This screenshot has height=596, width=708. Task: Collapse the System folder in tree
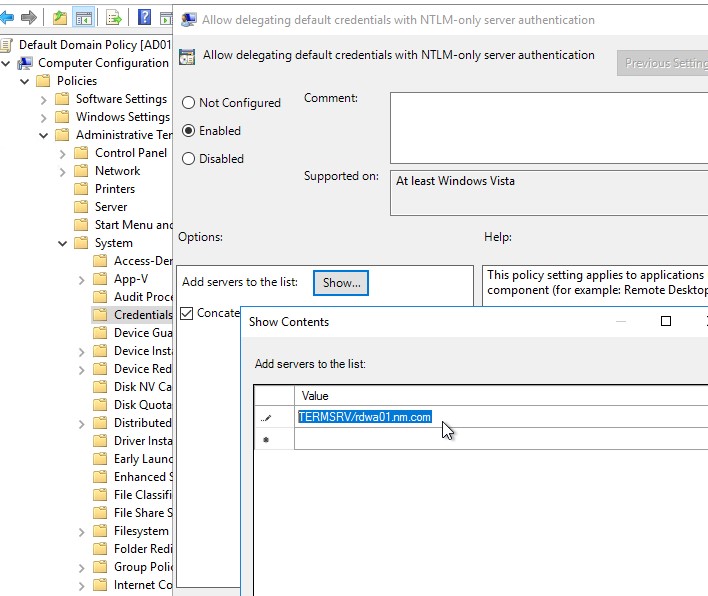tap(63, 243)
